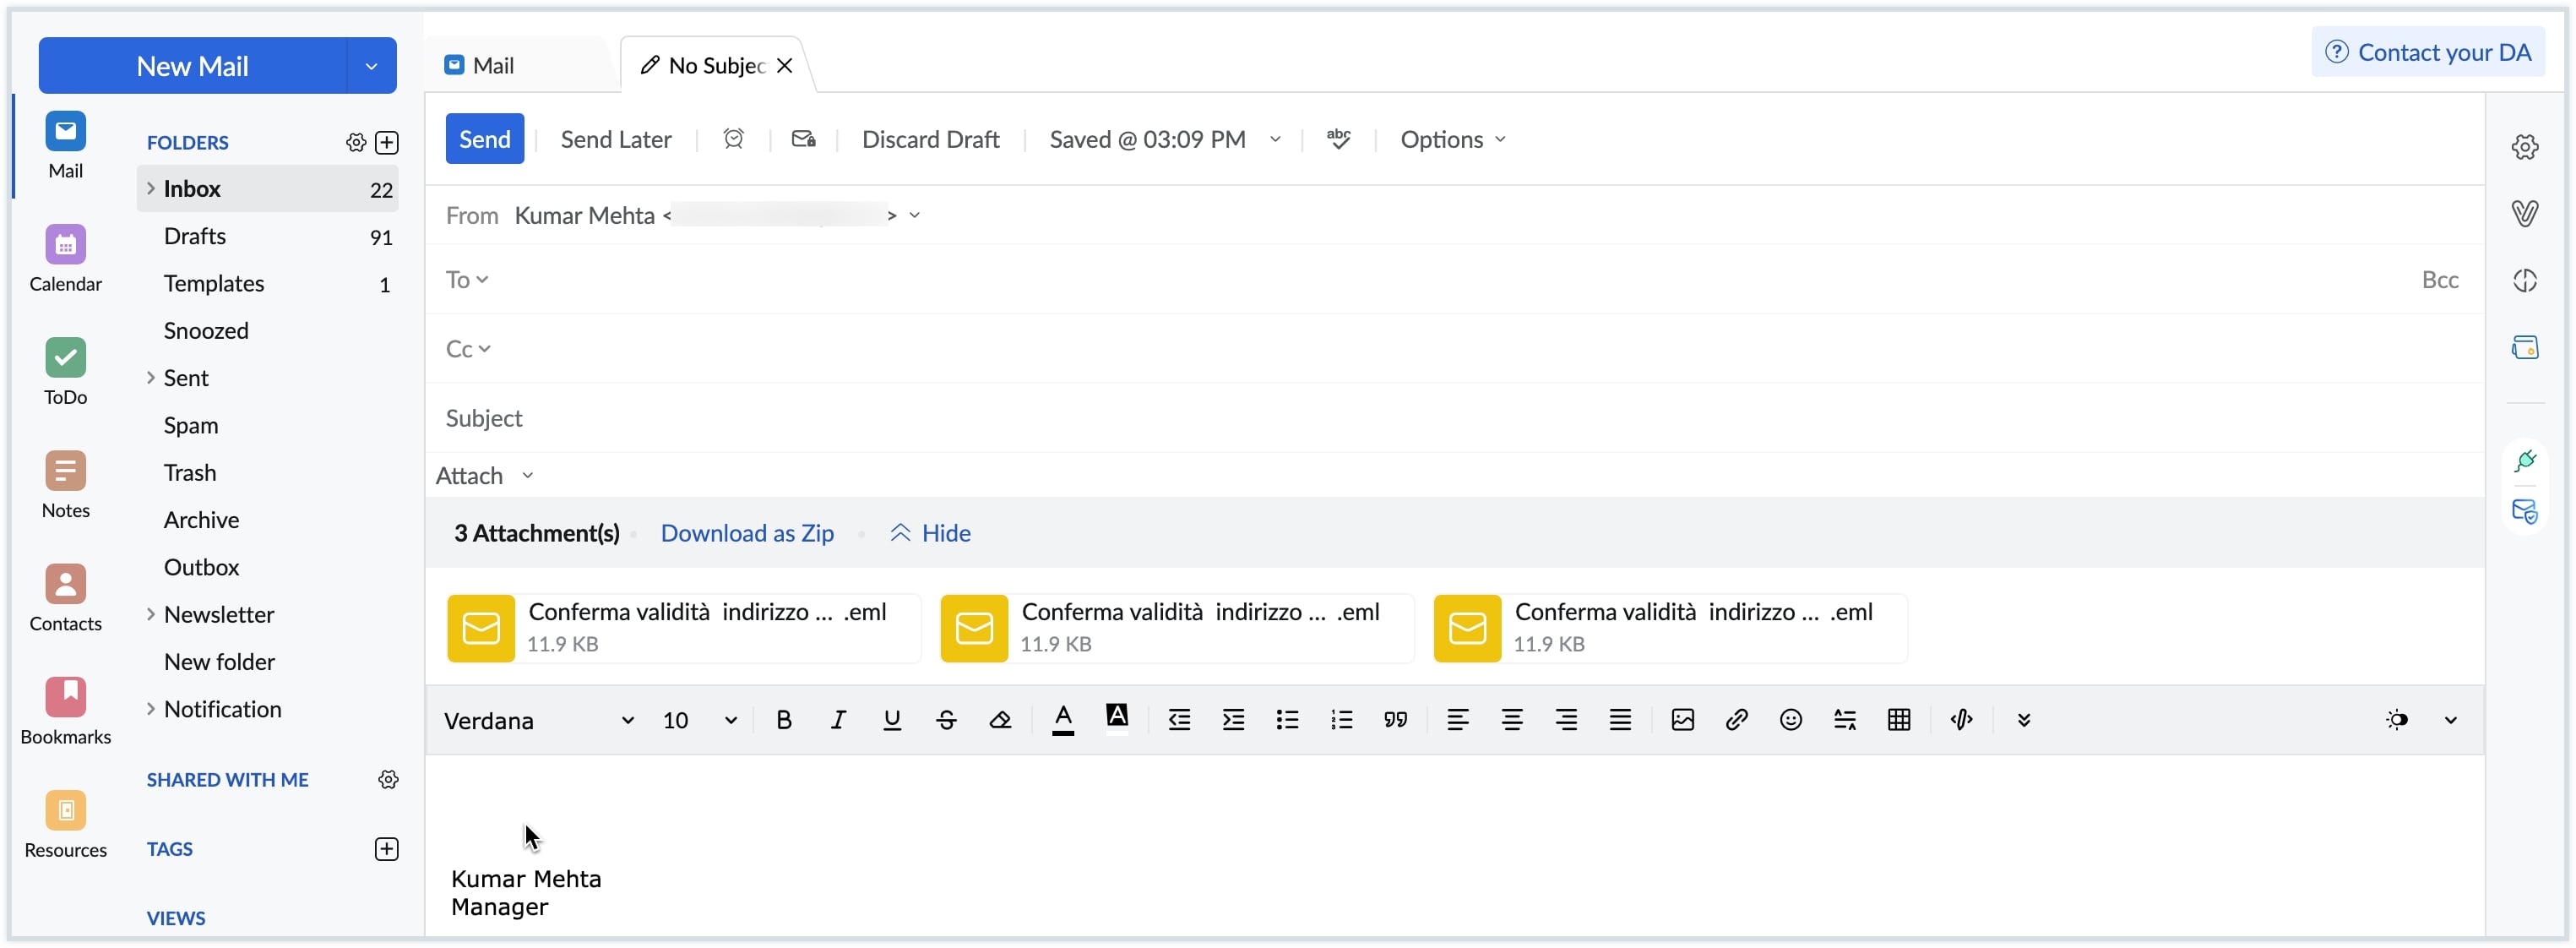Open the font size 10 dropdown
Viewport: 2576px width, 948px height.
point(700,721)
